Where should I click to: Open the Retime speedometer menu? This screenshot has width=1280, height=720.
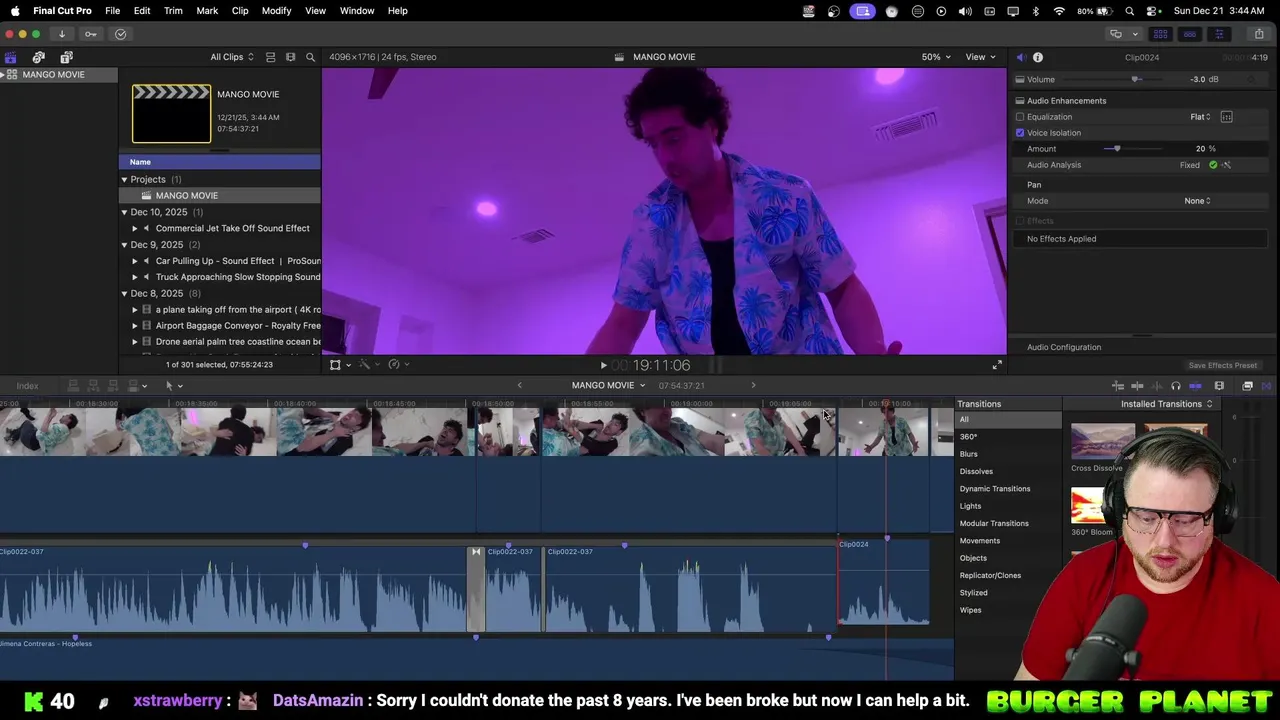[x=397, y=365]
